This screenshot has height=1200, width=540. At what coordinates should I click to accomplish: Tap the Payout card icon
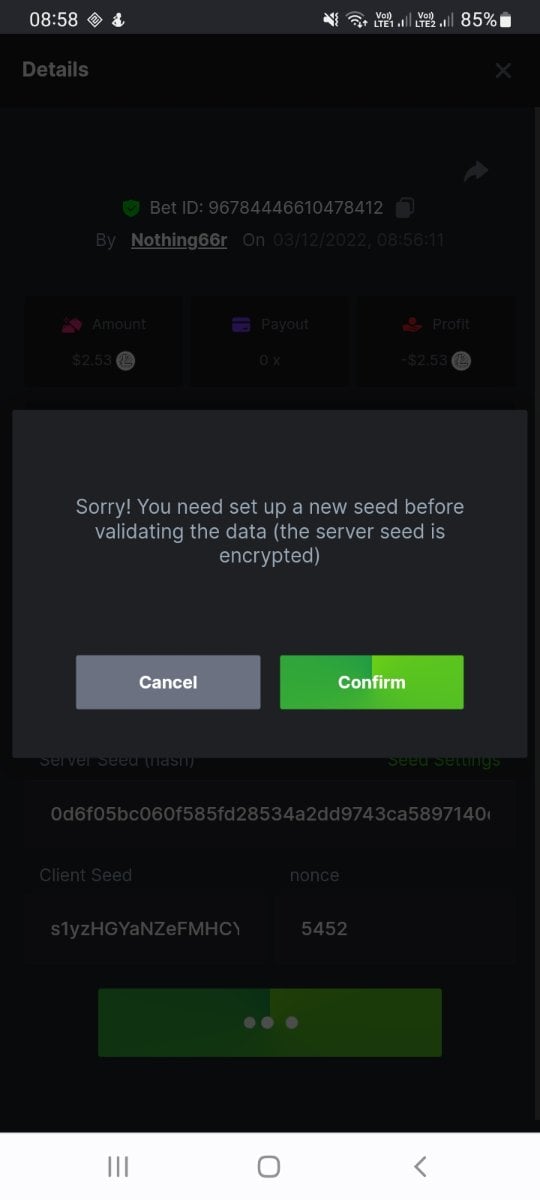241,324
